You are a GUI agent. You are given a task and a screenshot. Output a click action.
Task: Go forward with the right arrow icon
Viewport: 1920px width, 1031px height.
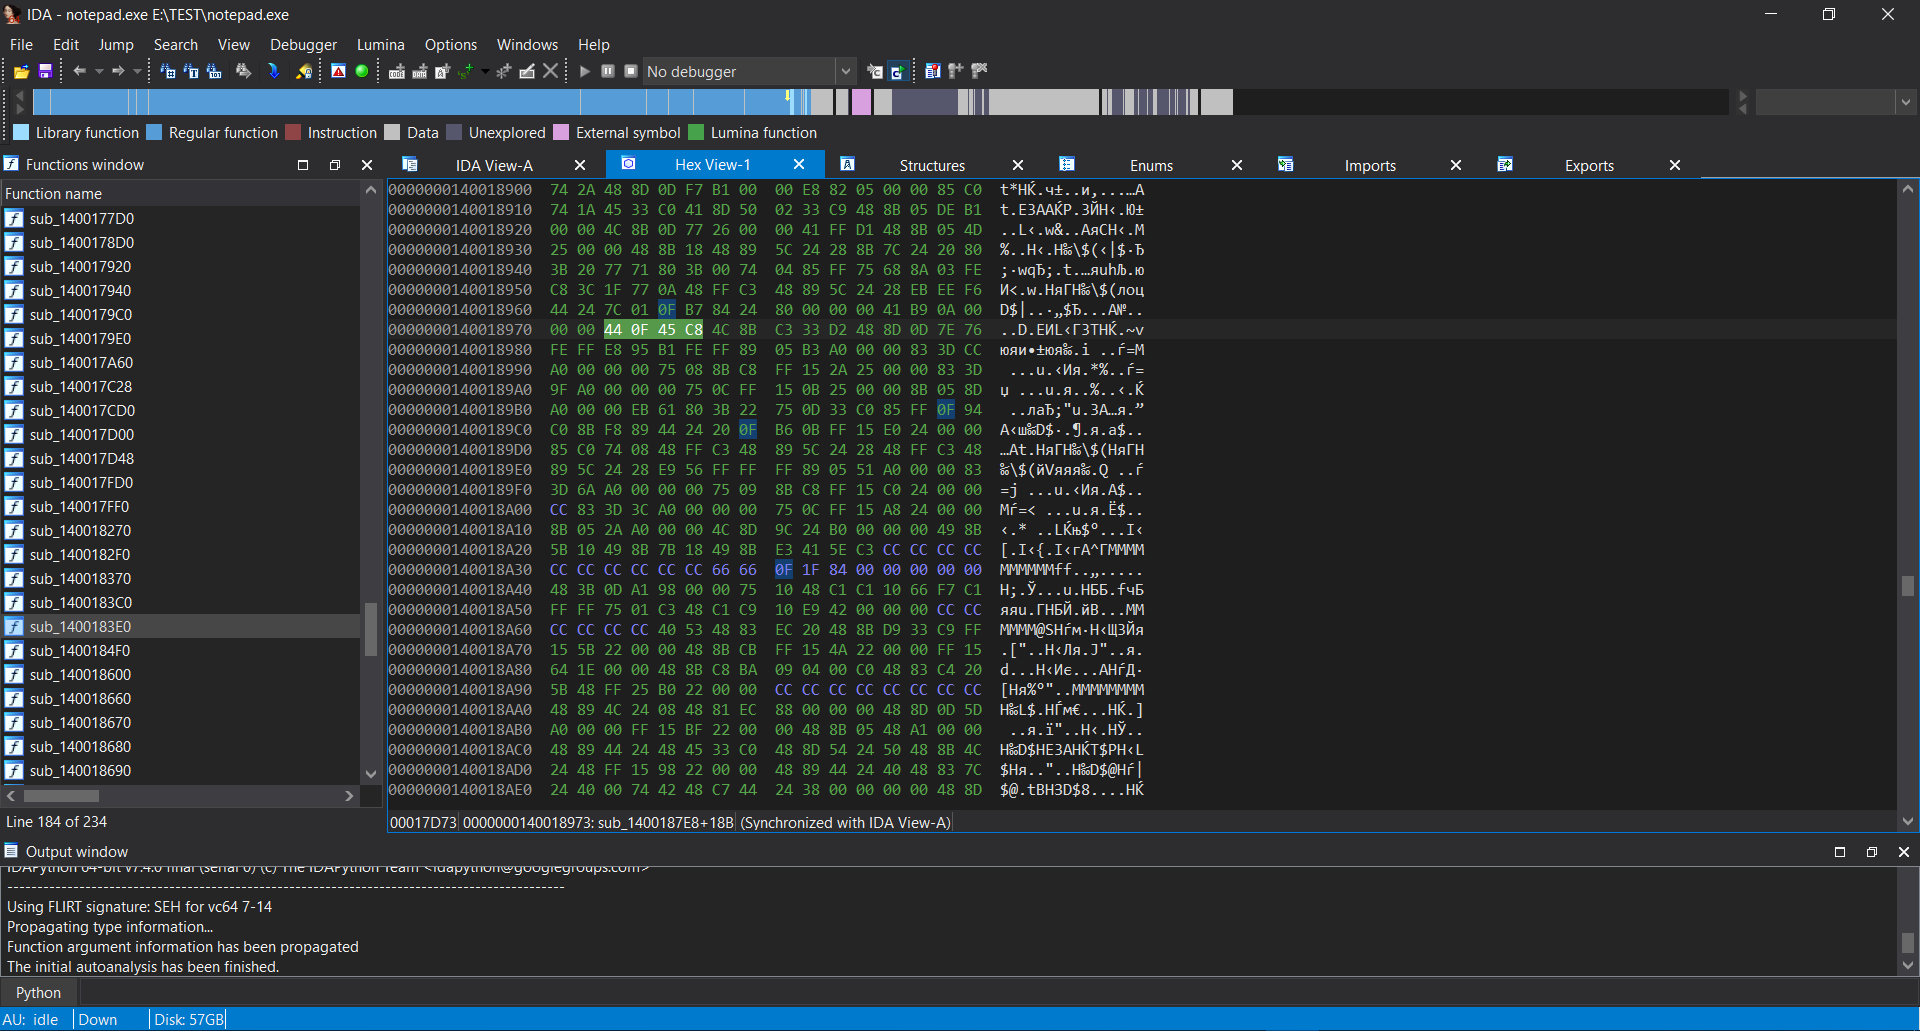pos(118,71)
